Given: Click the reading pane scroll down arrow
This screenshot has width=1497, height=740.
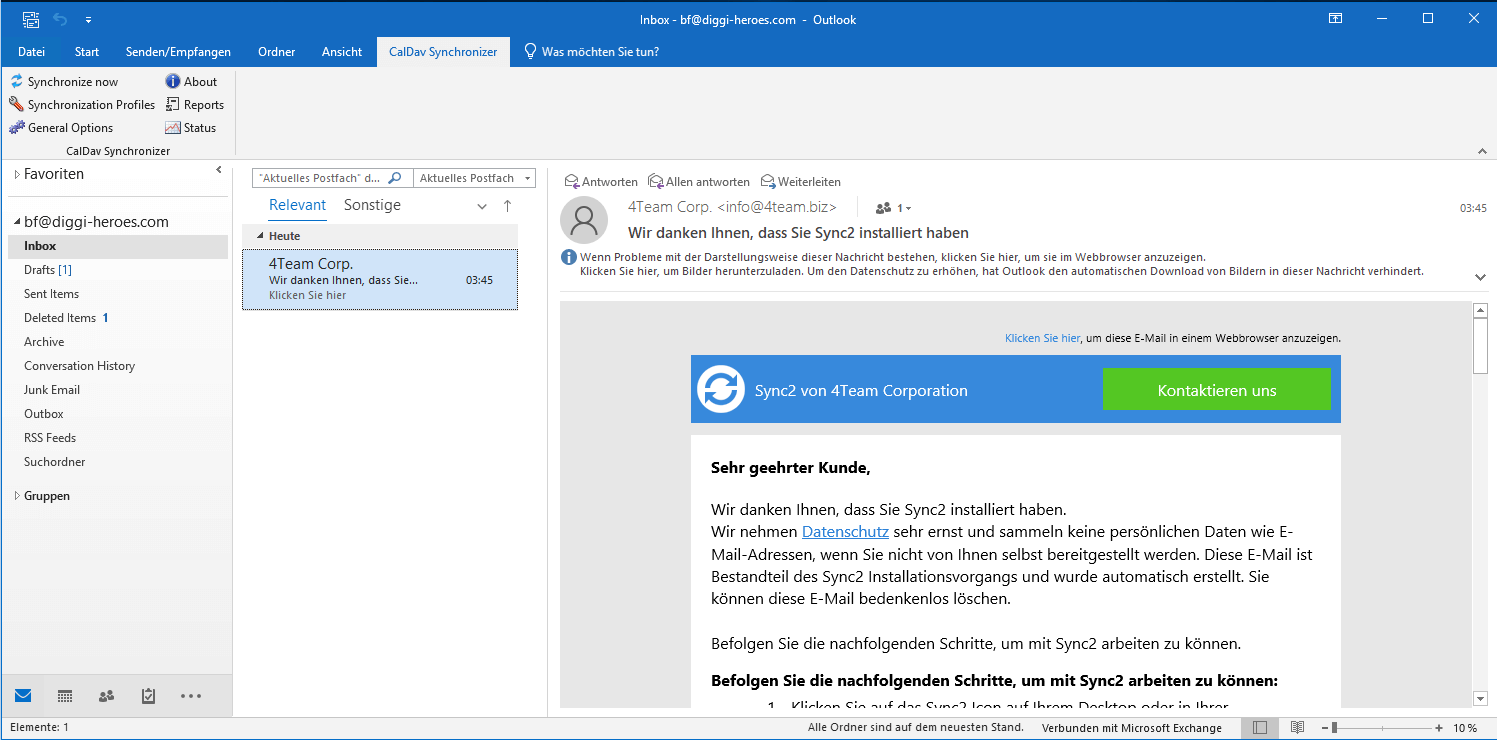Looking at the screenshot, I should click(1480, 698).
